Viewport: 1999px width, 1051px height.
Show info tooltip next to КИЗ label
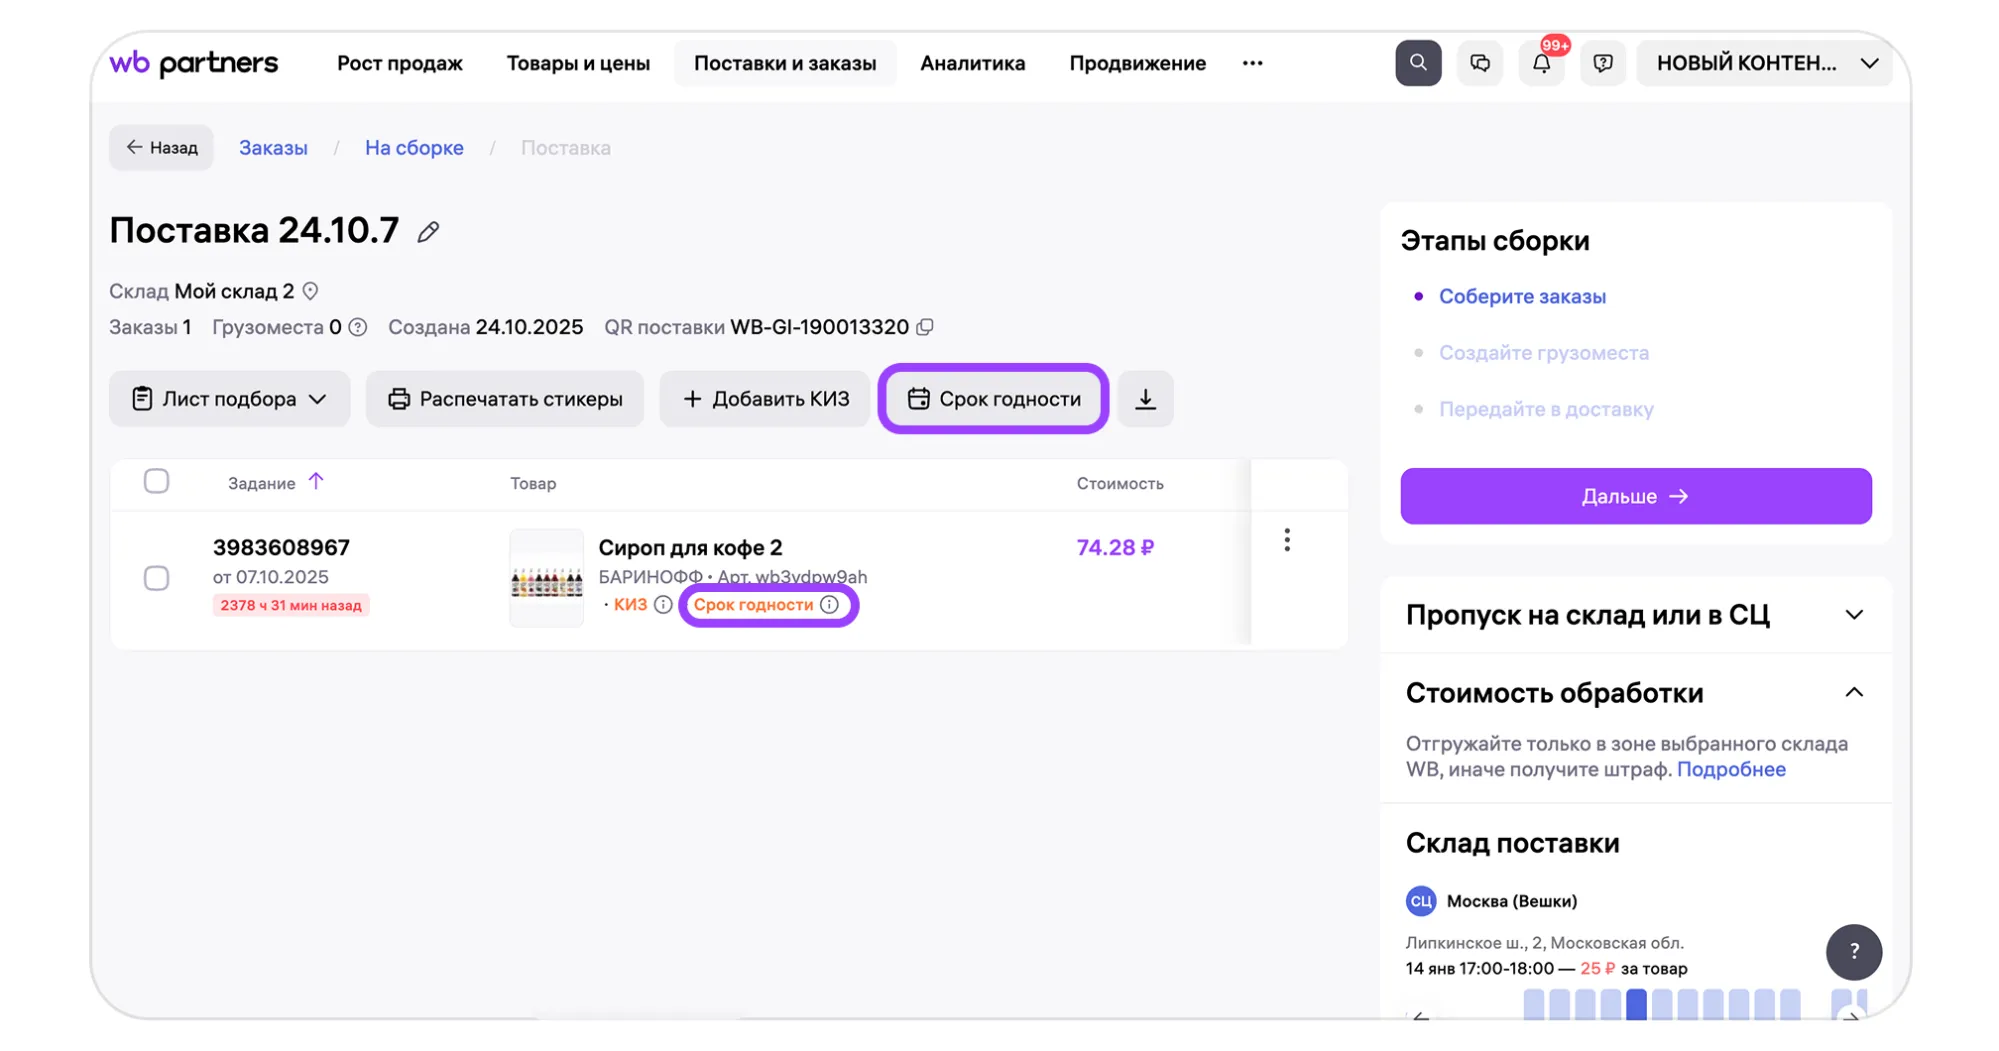click(x=663, y=605)
